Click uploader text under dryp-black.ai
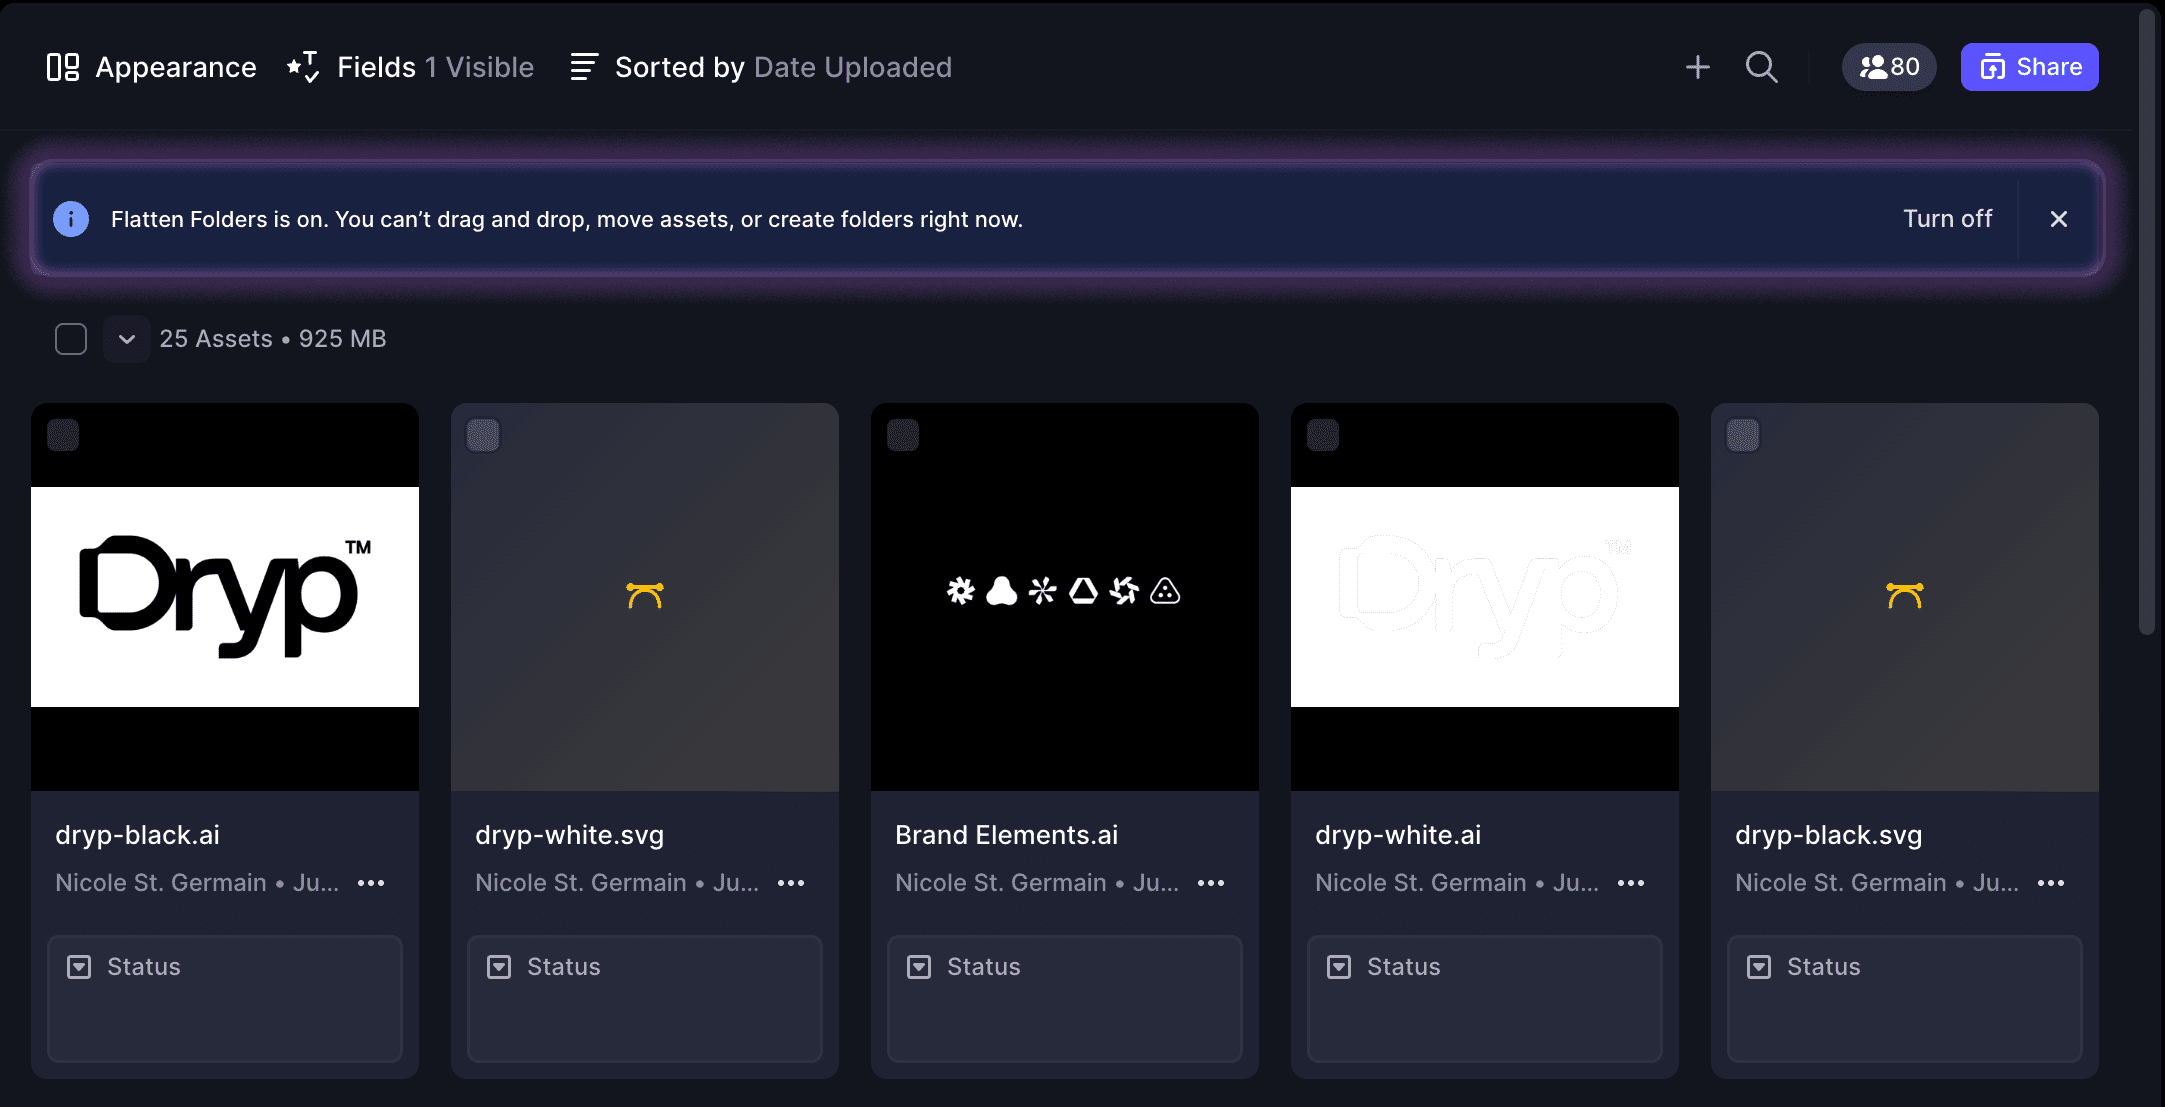The height and width of the screenshot is (1107, 2165). [197, 883]
